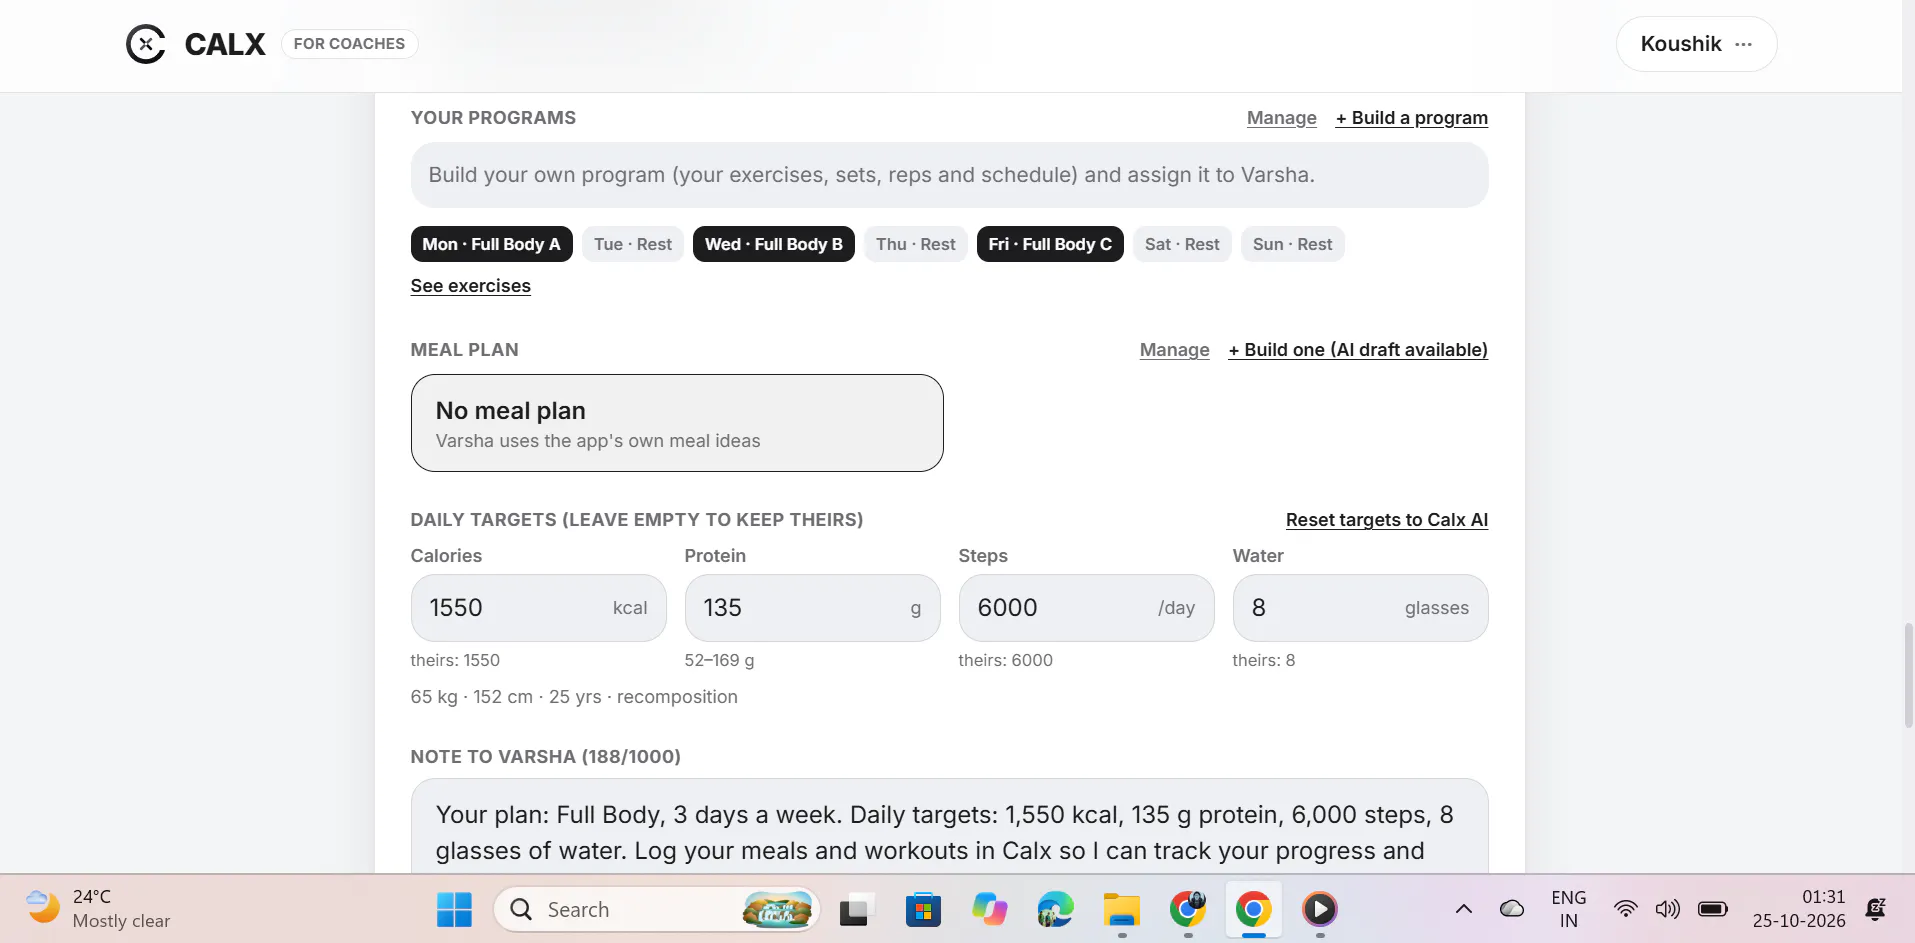Open the Copilot taskbar icon

click(989, 910)
